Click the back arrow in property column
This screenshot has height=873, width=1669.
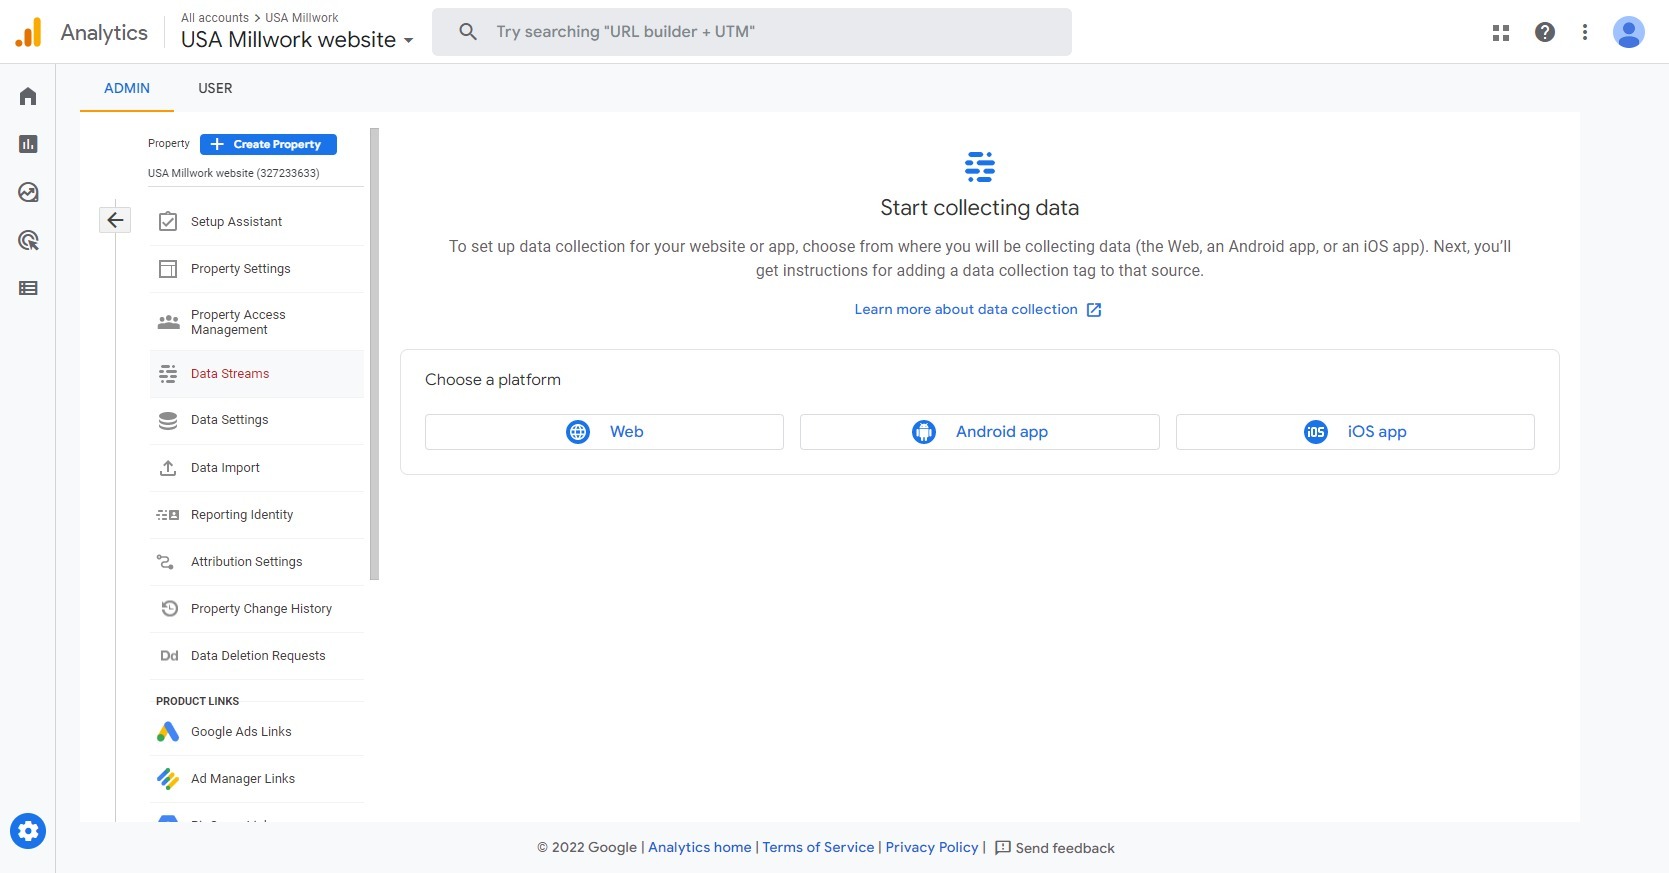(x=115, y=220)
